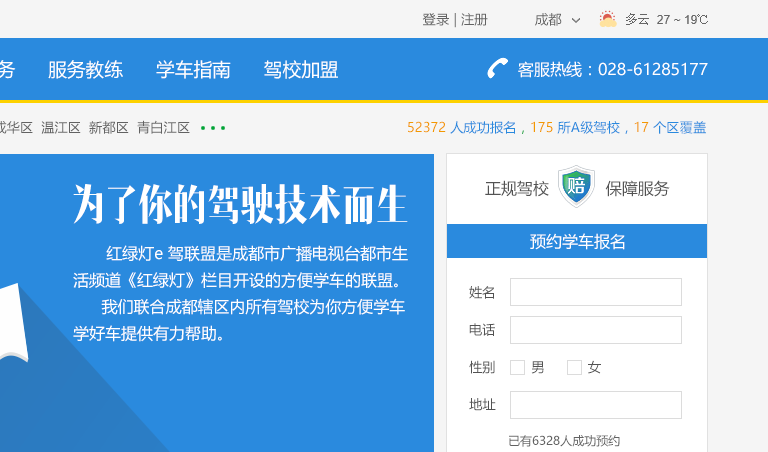Check the 男 gender checkbox
Image resolution: width=768 pixels, height=452 pixels.
tap(517, 367)
